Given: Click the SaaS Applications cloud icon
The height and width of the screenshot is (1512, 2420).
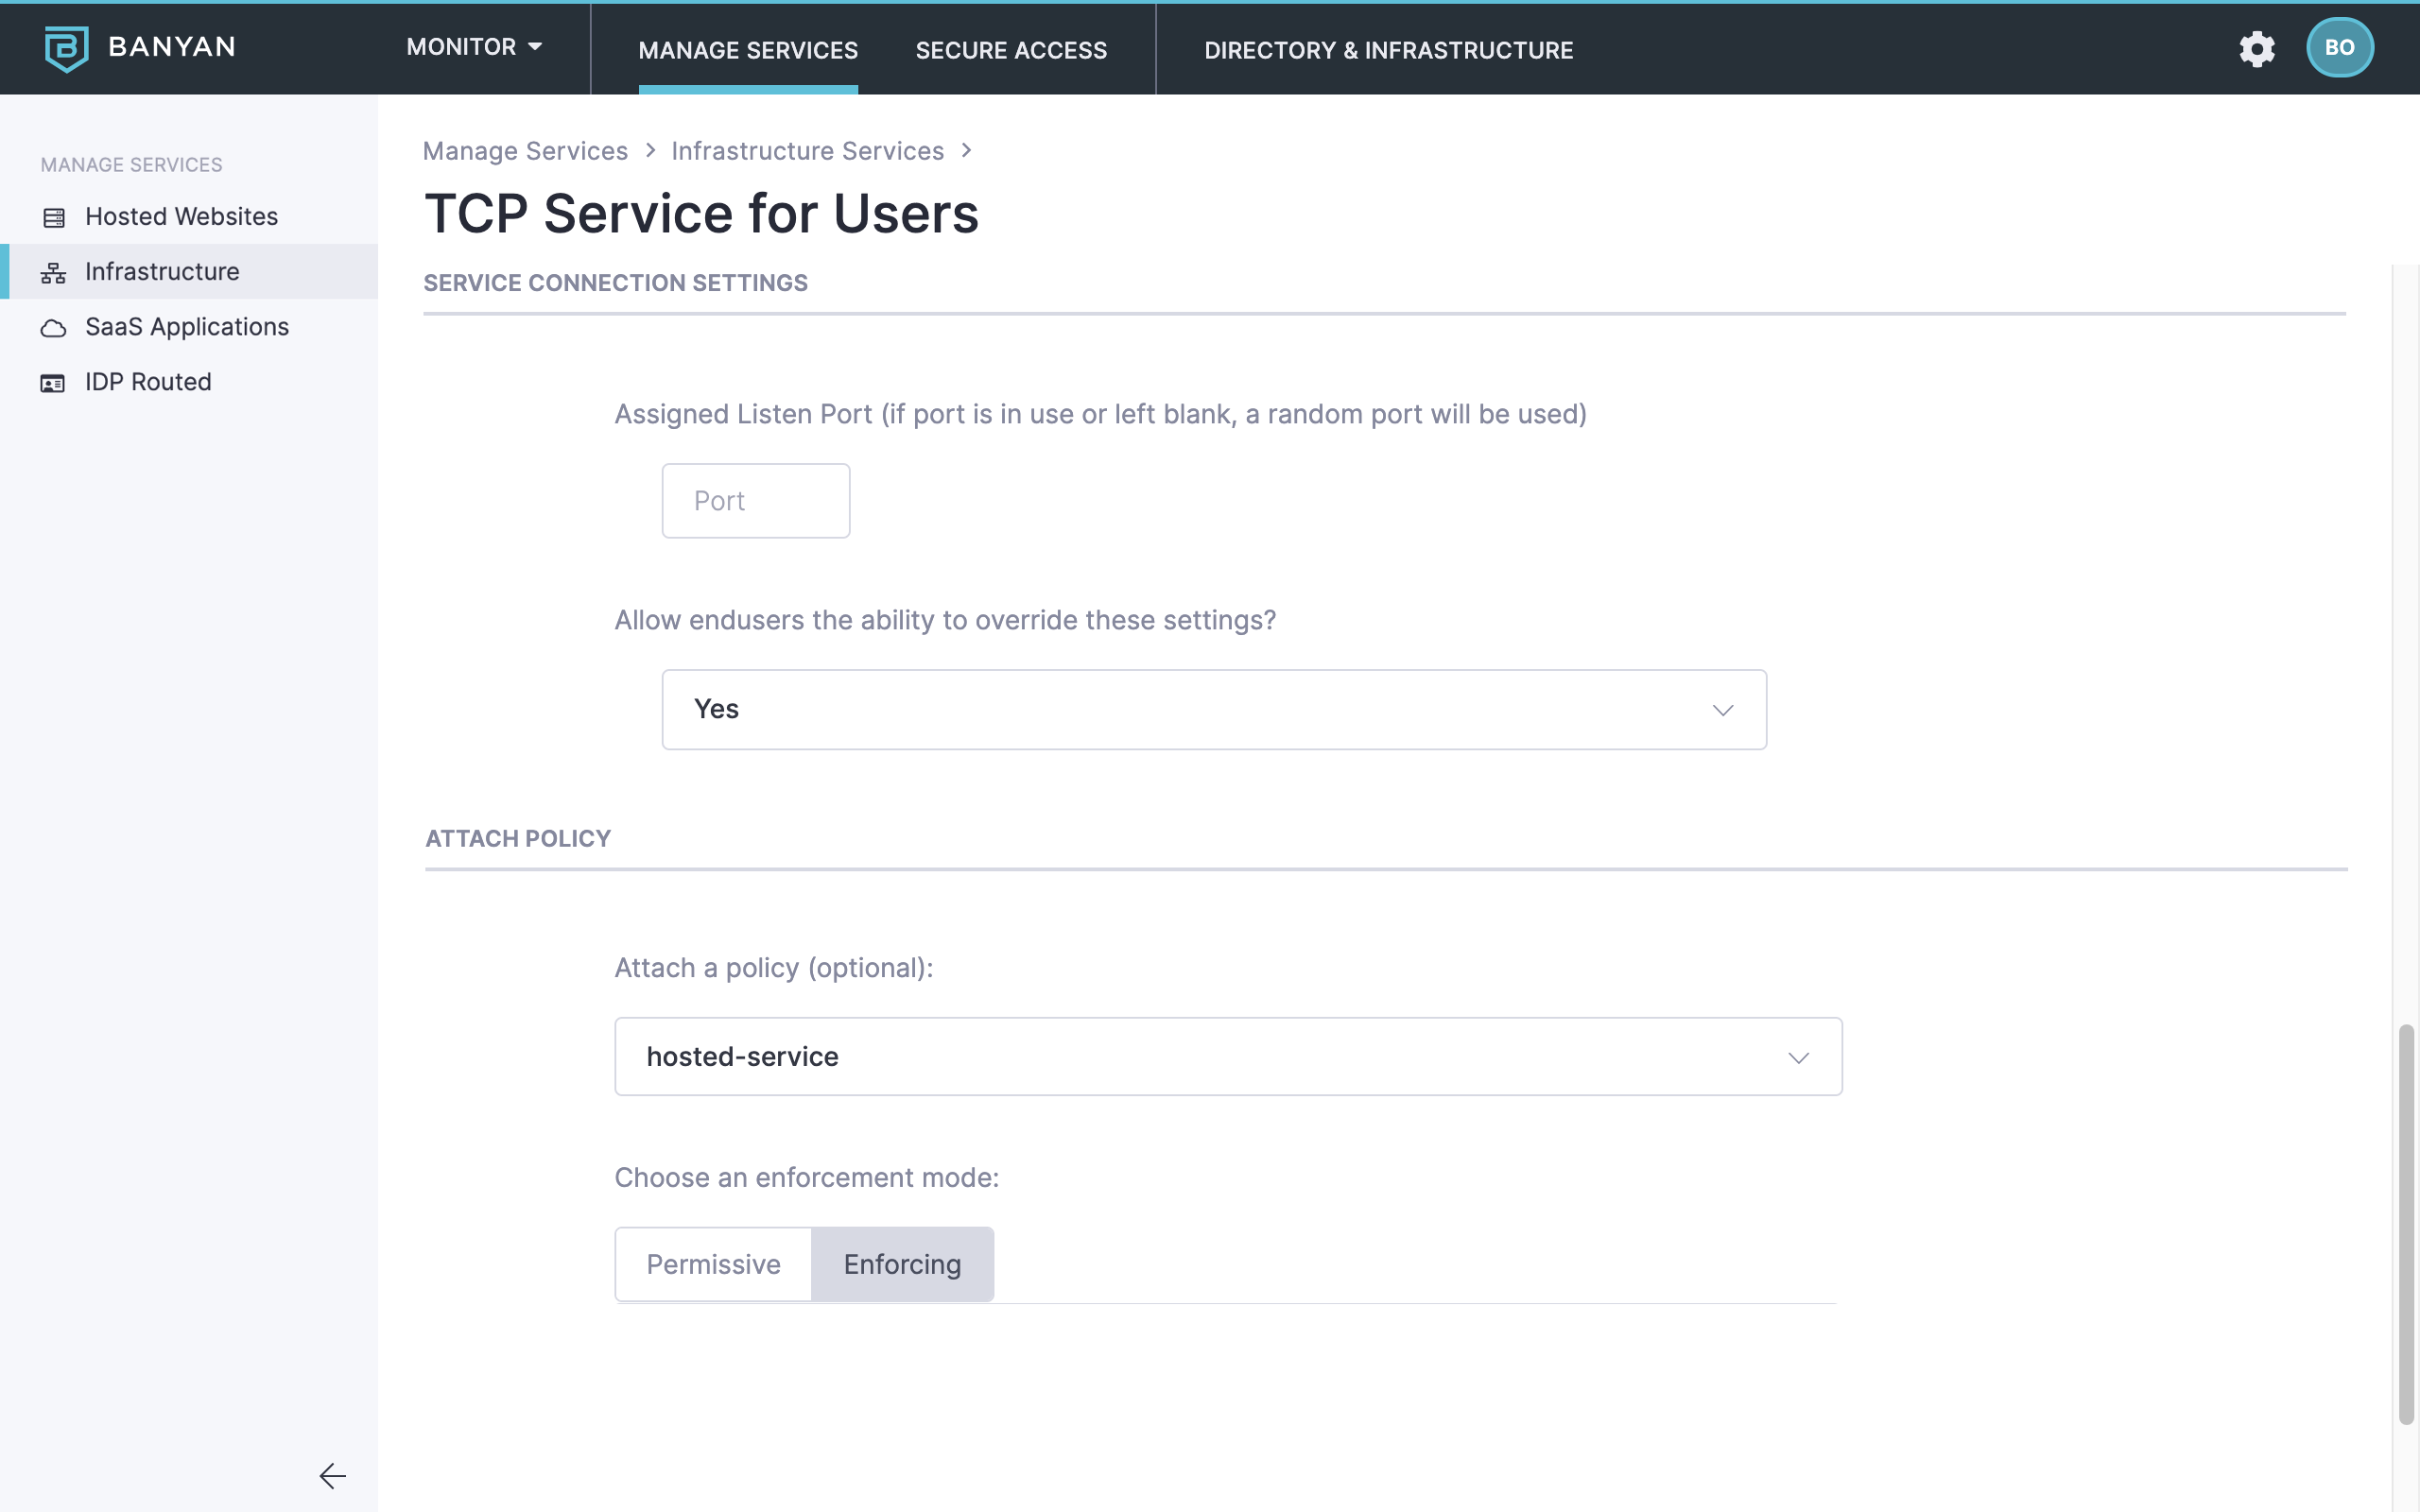Looking at the screenshot, I should (54, 328).
